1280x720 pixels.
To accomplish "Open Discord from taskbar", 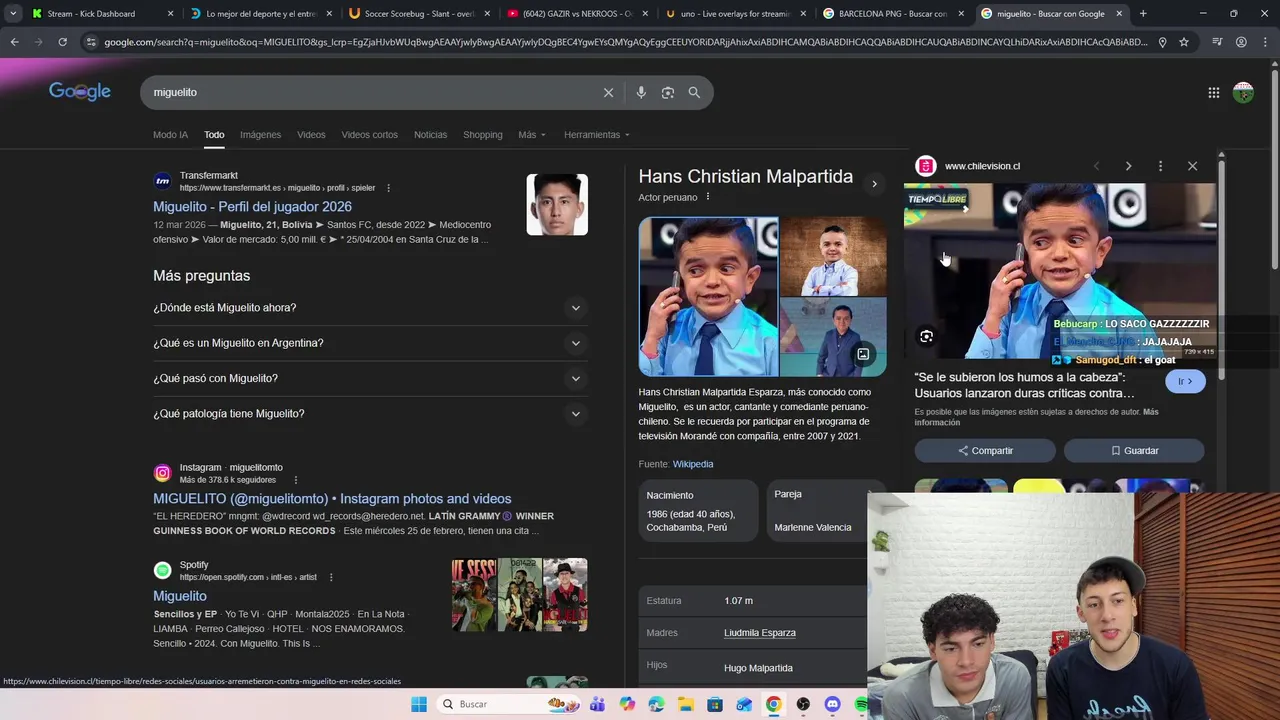I will pos(832,704).
